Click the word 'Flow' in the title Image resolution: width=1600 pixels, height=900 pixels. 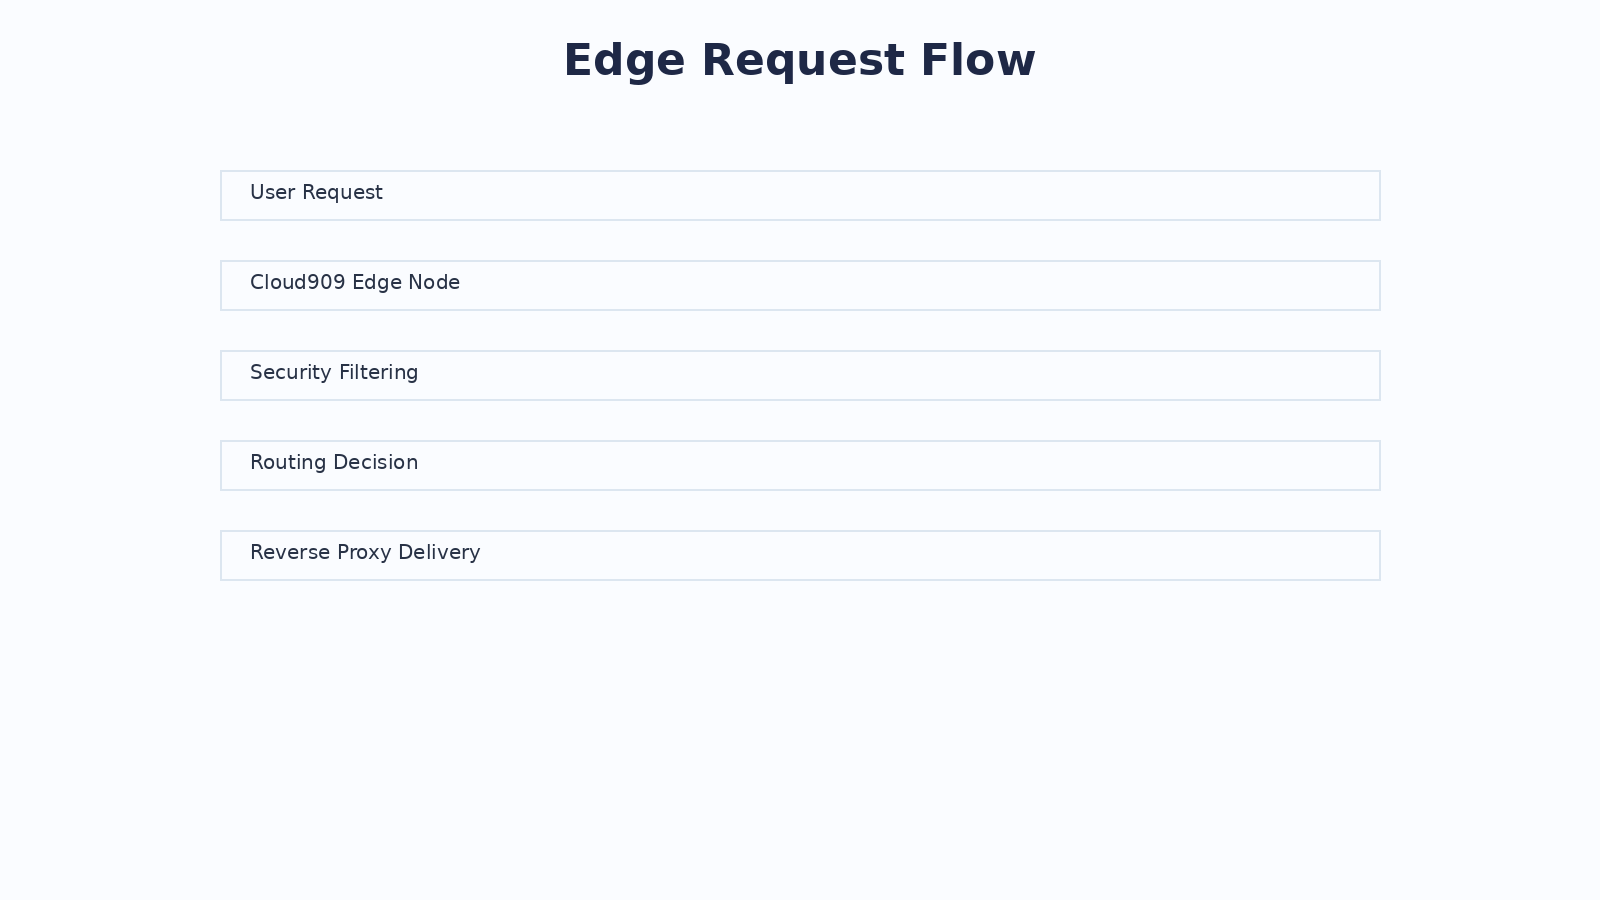tap(978, 60)
